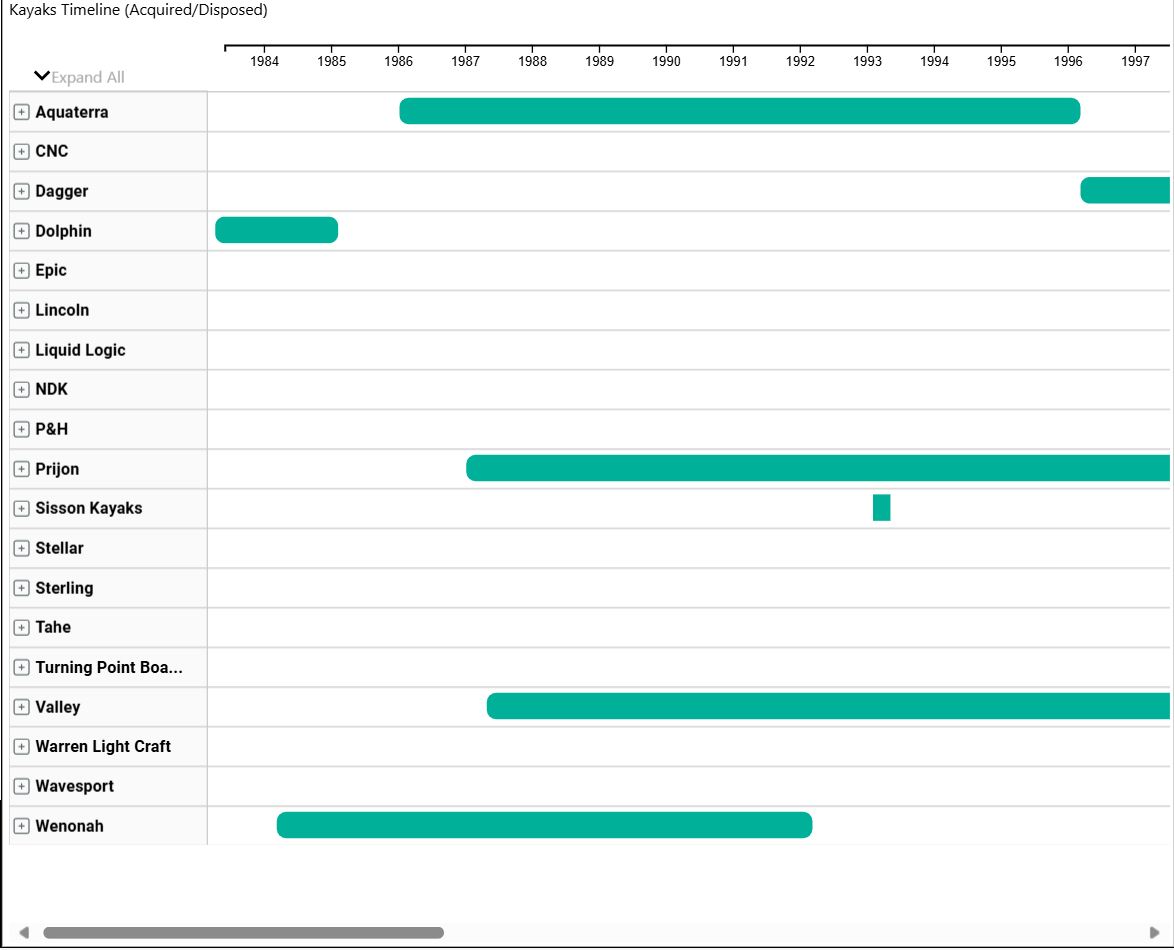Viewport: 1174px width, 950px height.
Task: Expand the NDK row
Action: coord(22,389)
